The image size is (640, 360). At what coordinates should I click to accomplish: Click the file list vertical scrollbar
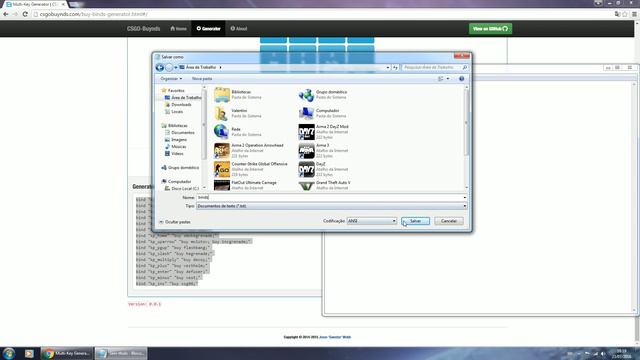coord(466,122)
